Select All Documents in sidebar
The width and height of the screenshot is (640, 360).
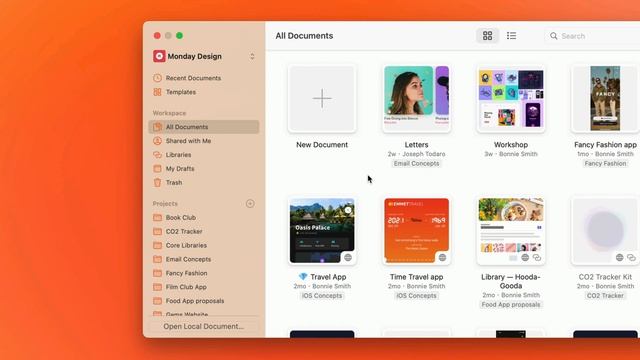tap(204, 127)
